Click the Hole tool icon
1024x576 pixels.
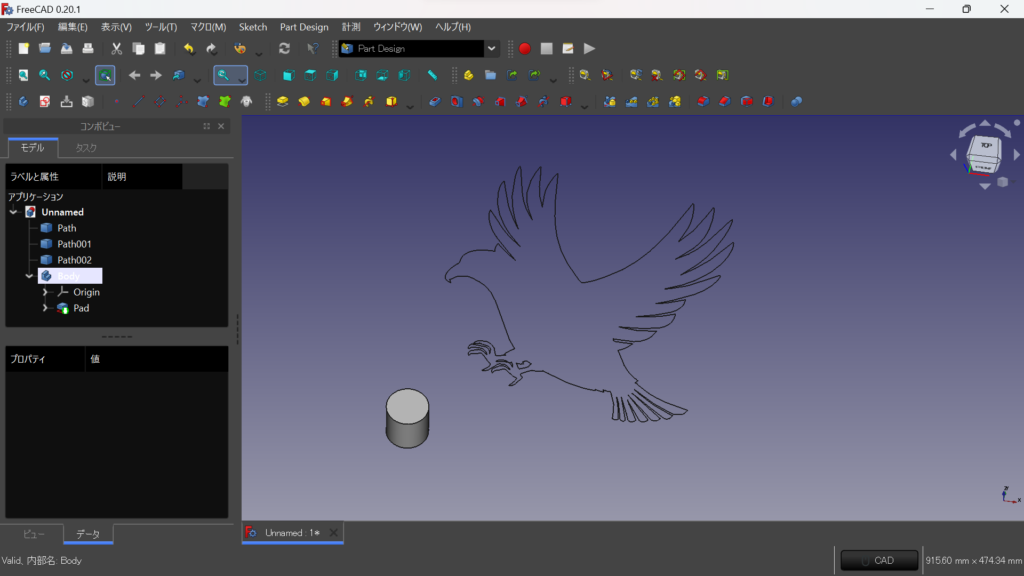click(456, 102)
